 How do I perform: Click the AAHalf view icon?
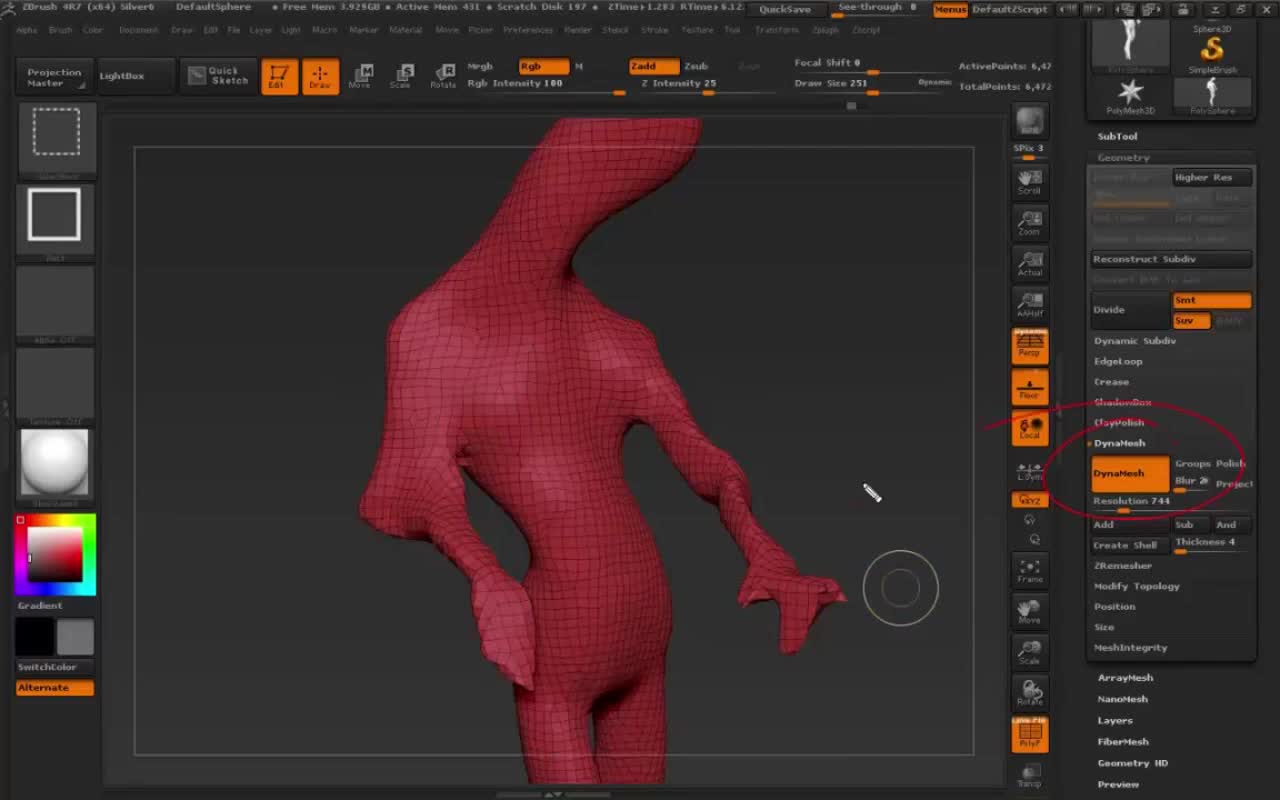1029,304
